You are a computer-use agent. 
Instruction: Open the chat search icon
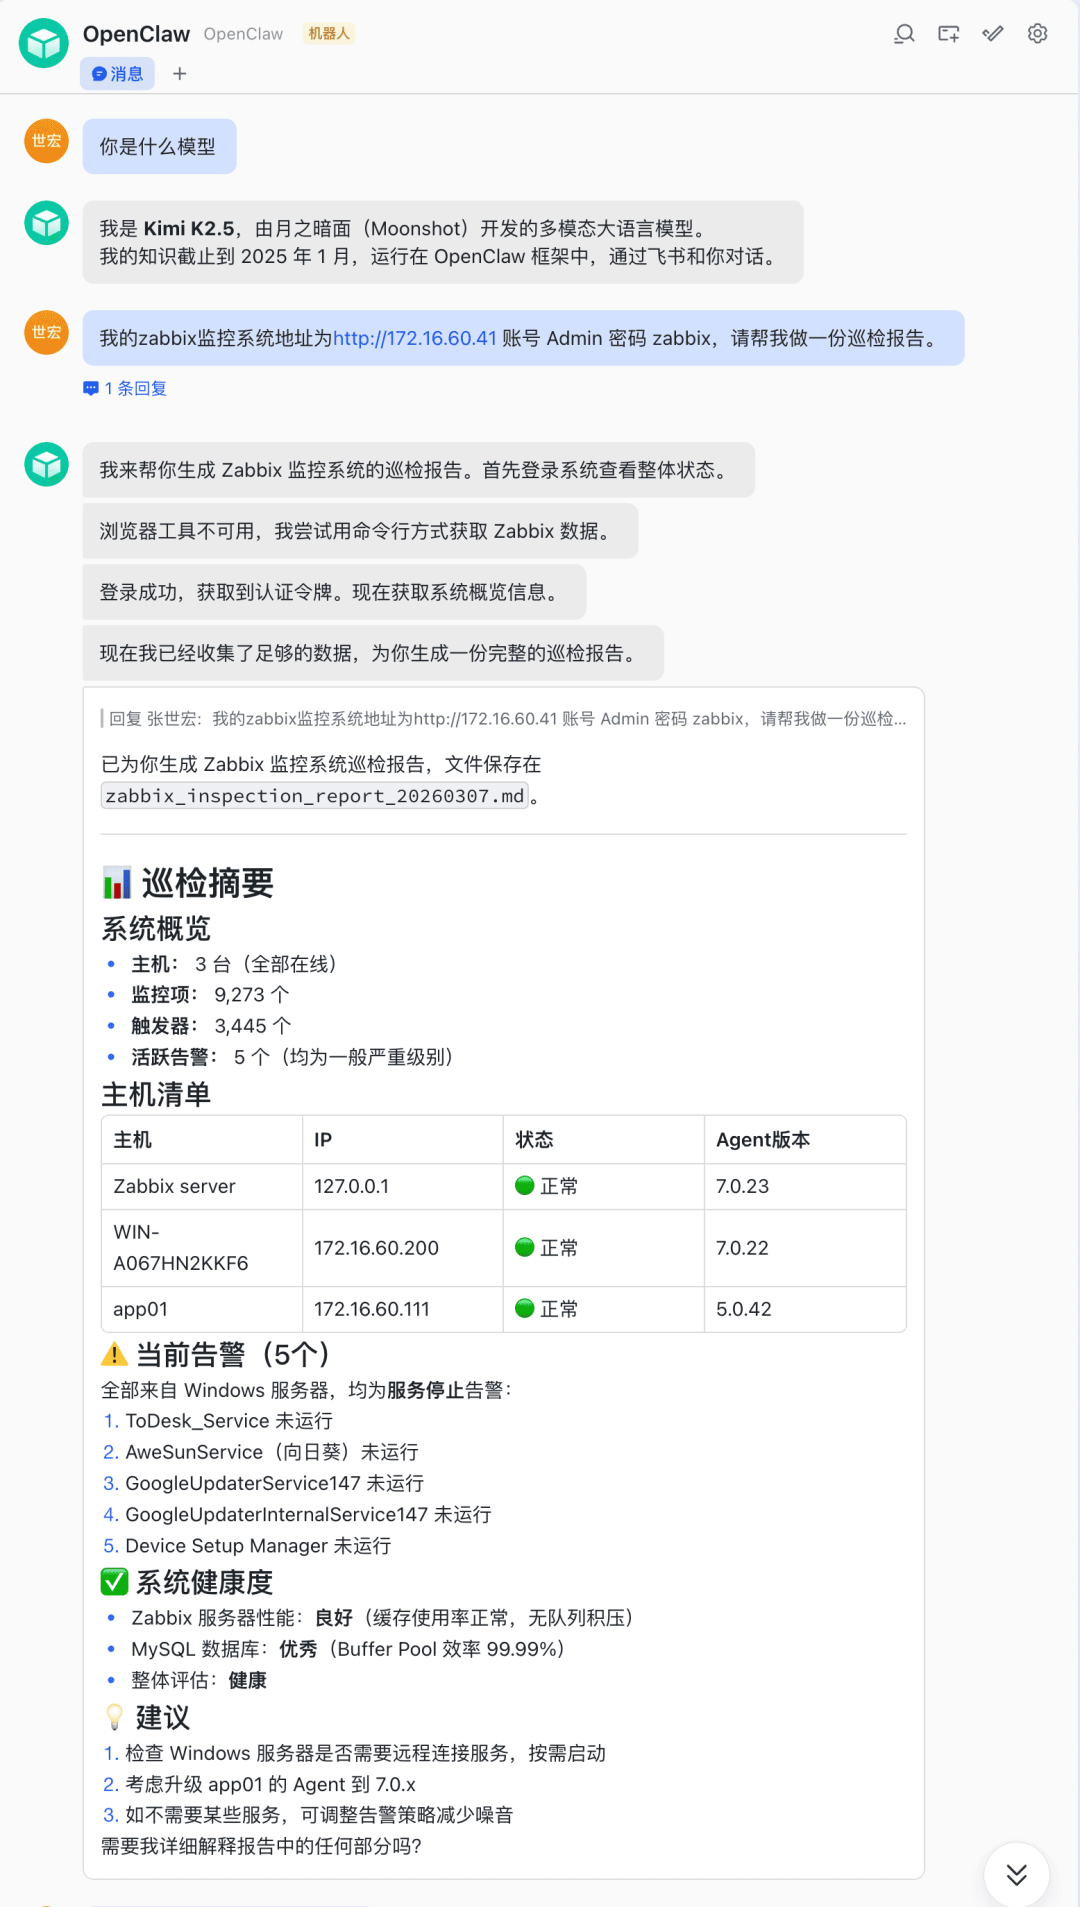coord(904,34)
